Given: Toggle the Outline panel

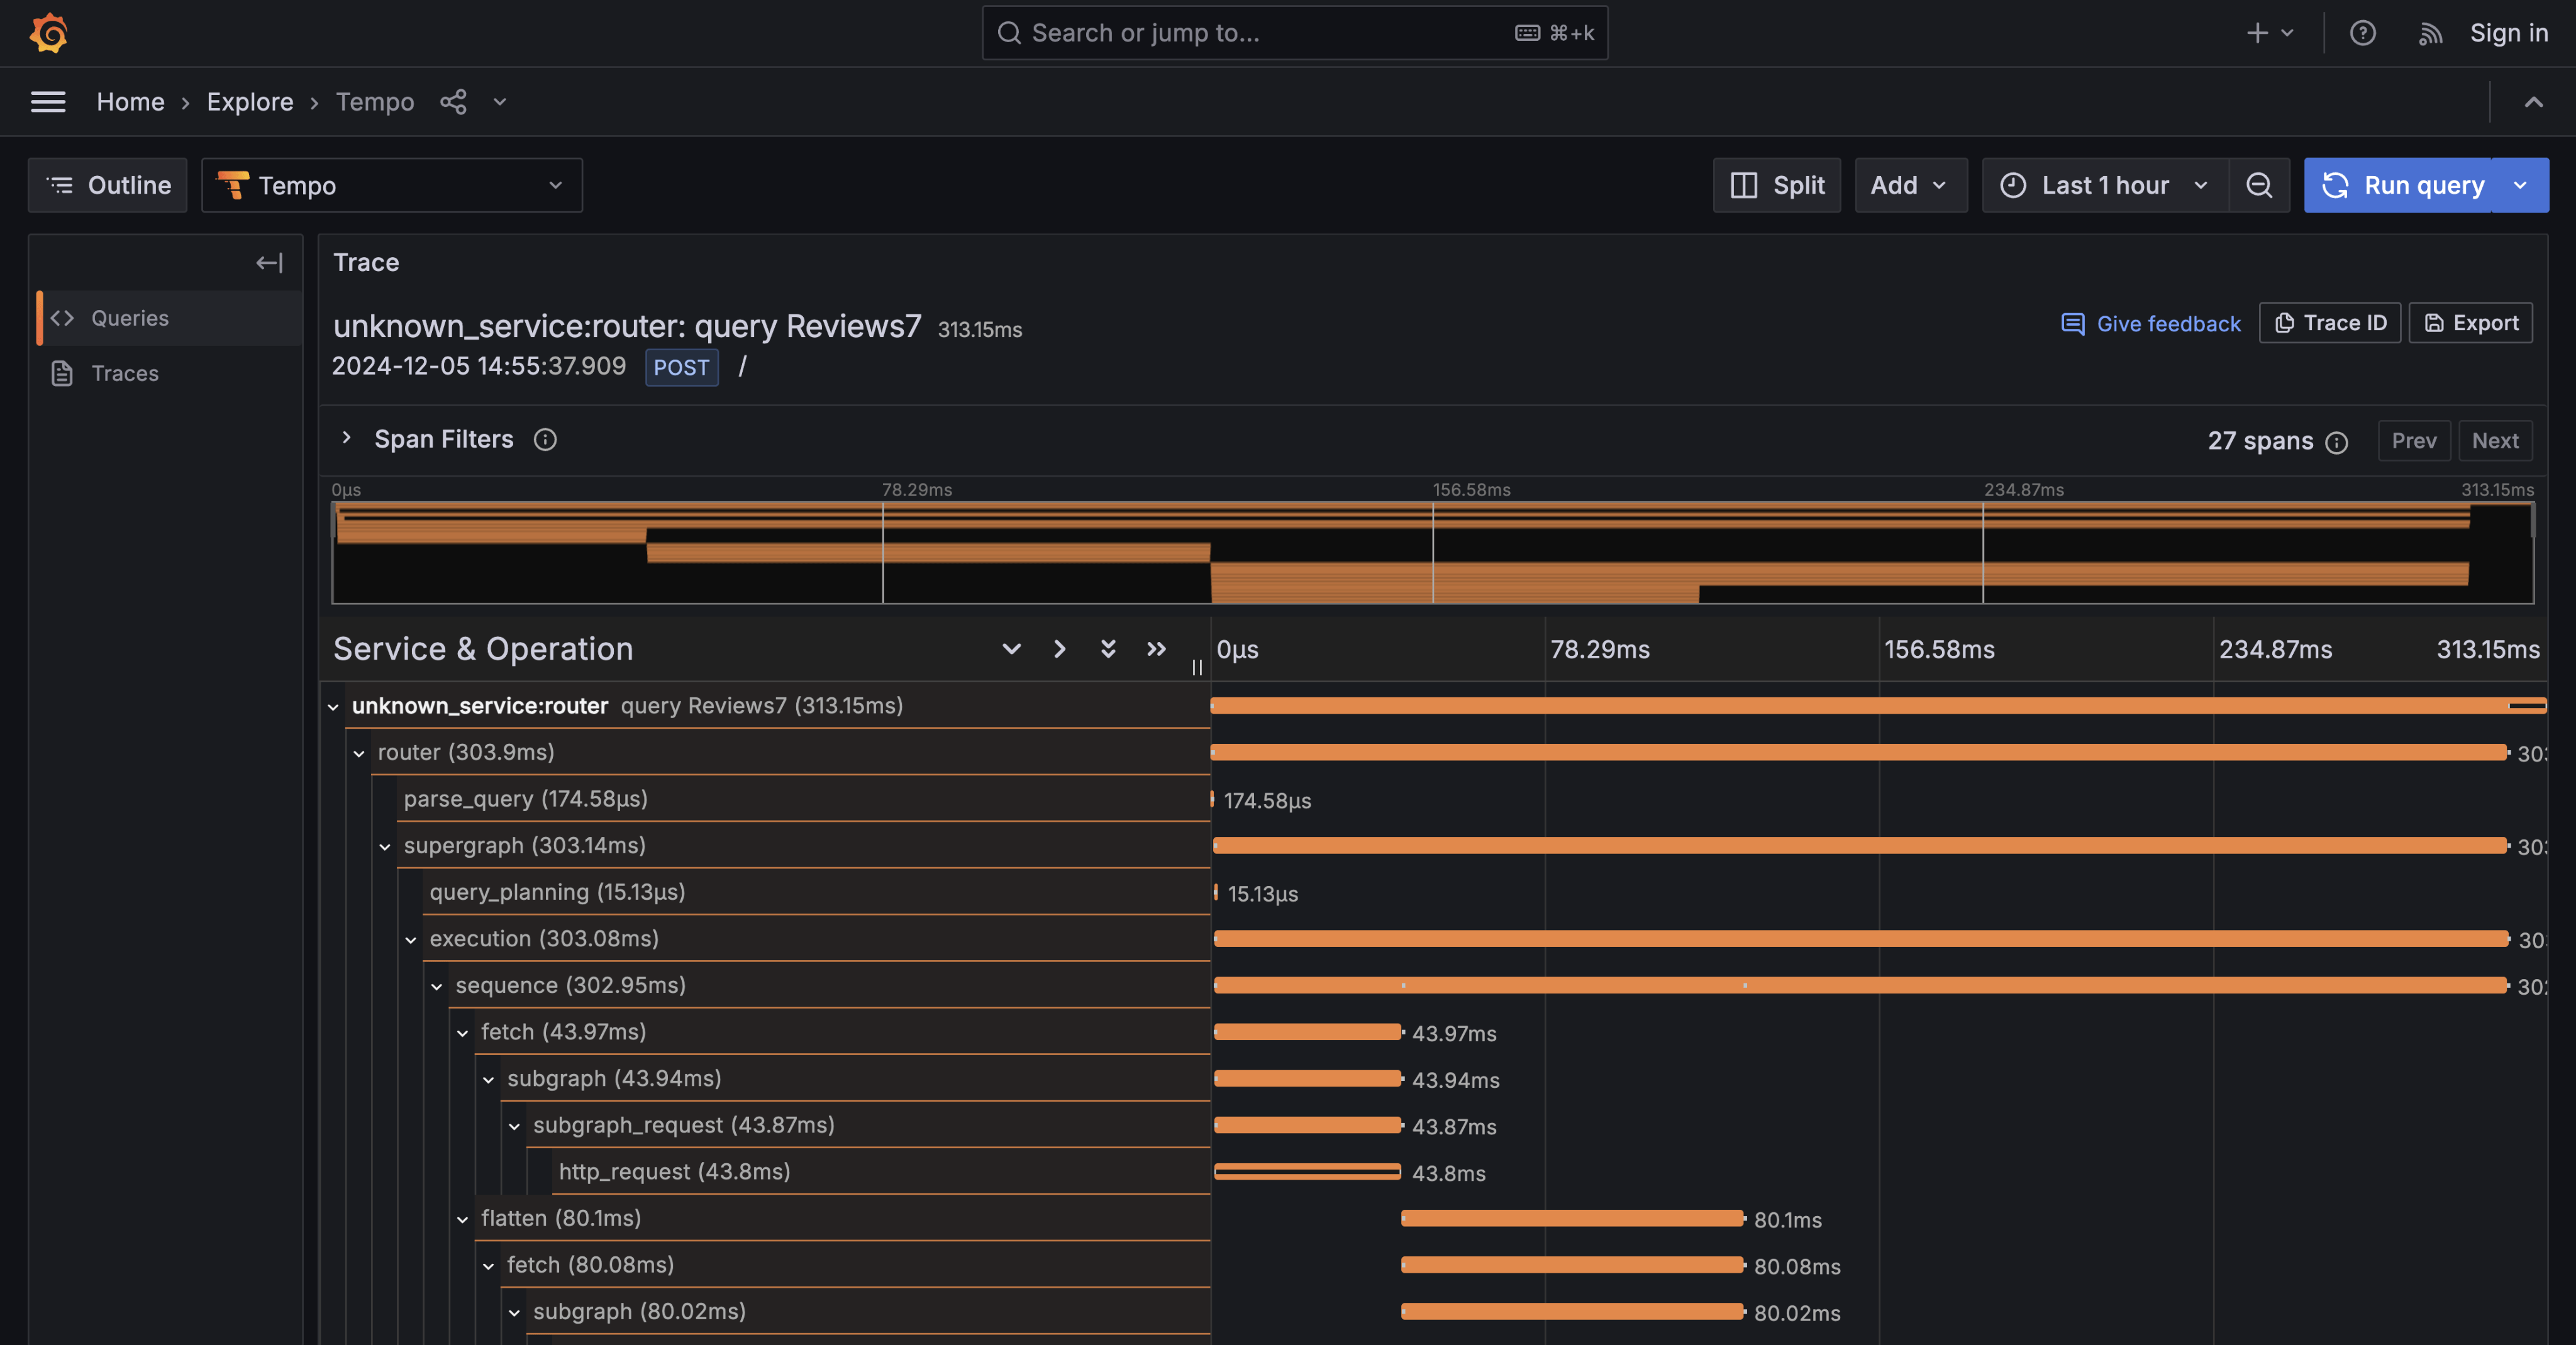Looking at the screenshot, I should [x=108, y=185].
